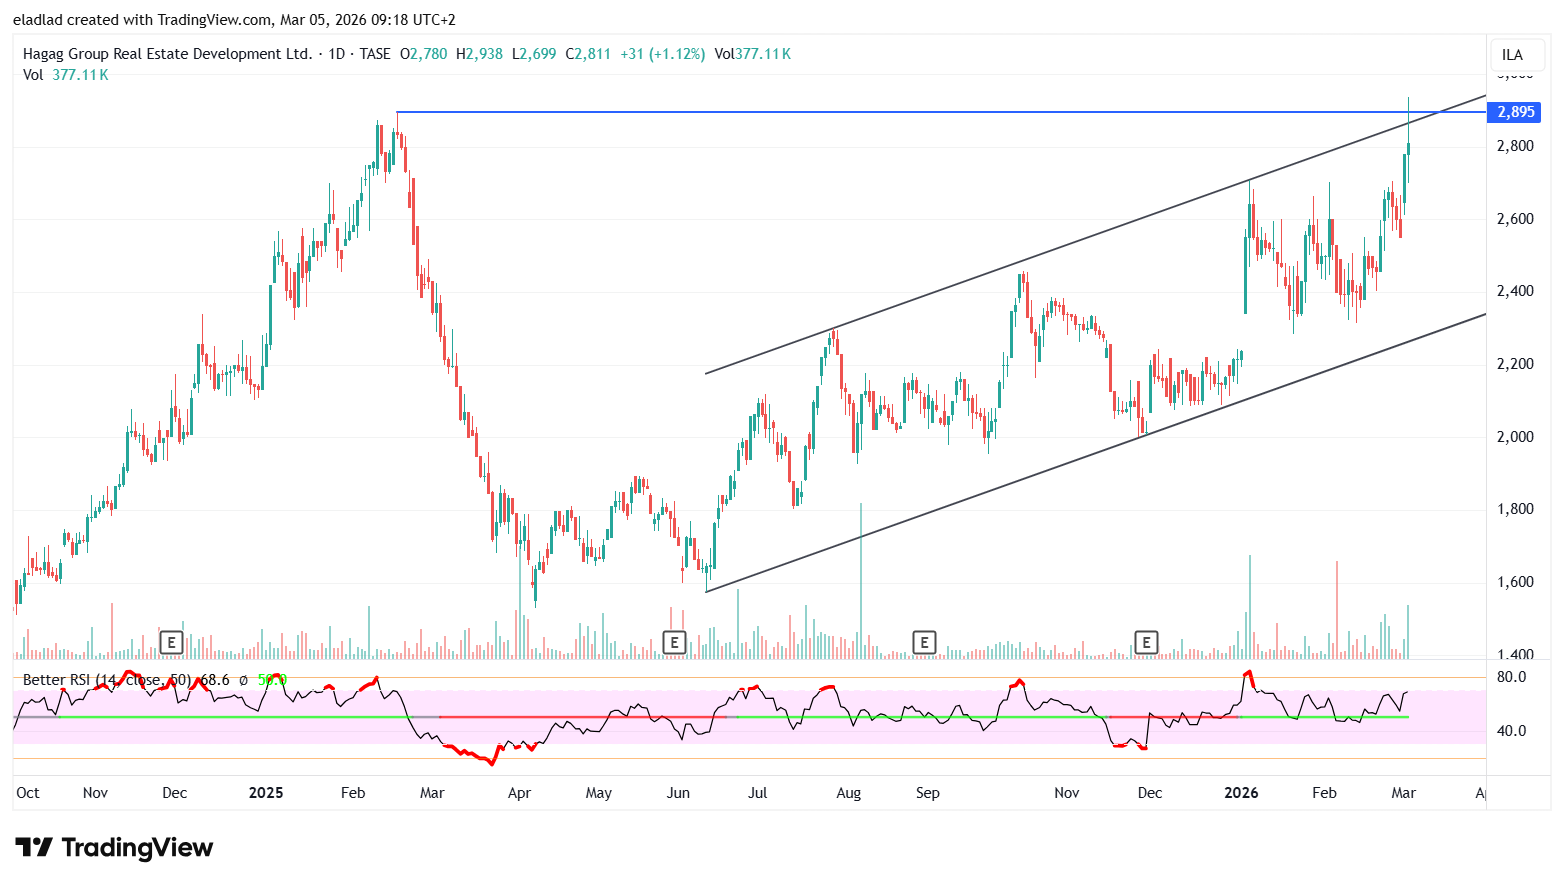Click the earnings E marker near December 2025
1564x885 pixels.
pyautogui.click(x=1146, y=642)
